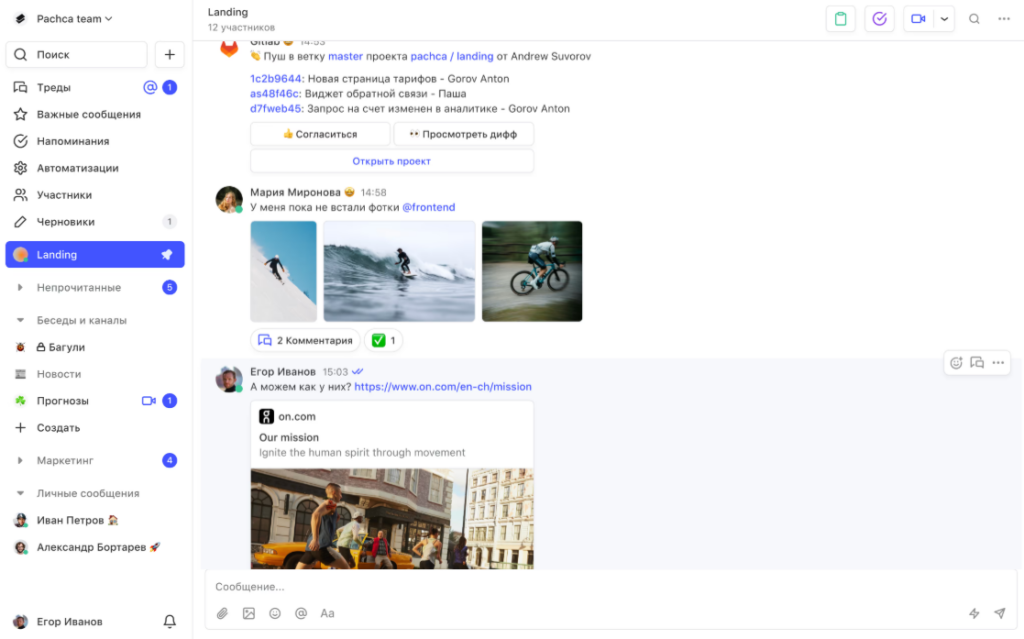Send the message with paper plane

(x=1000, y=614)
